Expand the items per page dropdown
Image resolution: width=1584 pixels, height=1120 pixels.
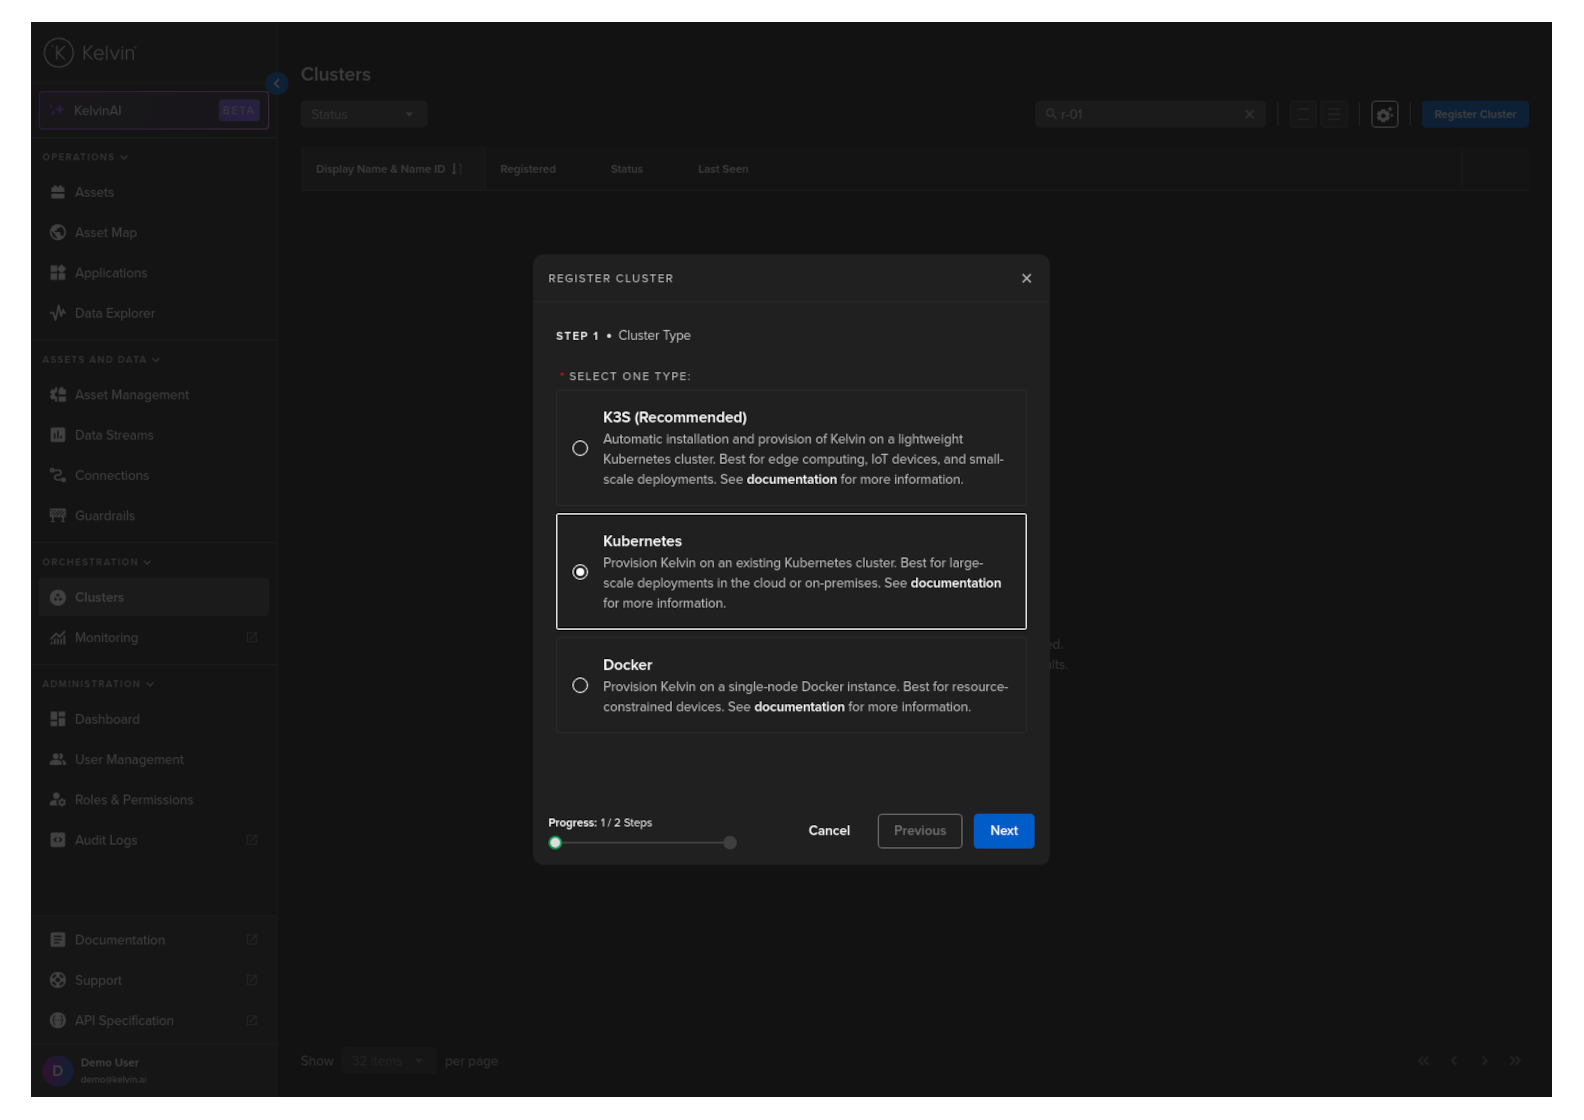(388, 1061)
